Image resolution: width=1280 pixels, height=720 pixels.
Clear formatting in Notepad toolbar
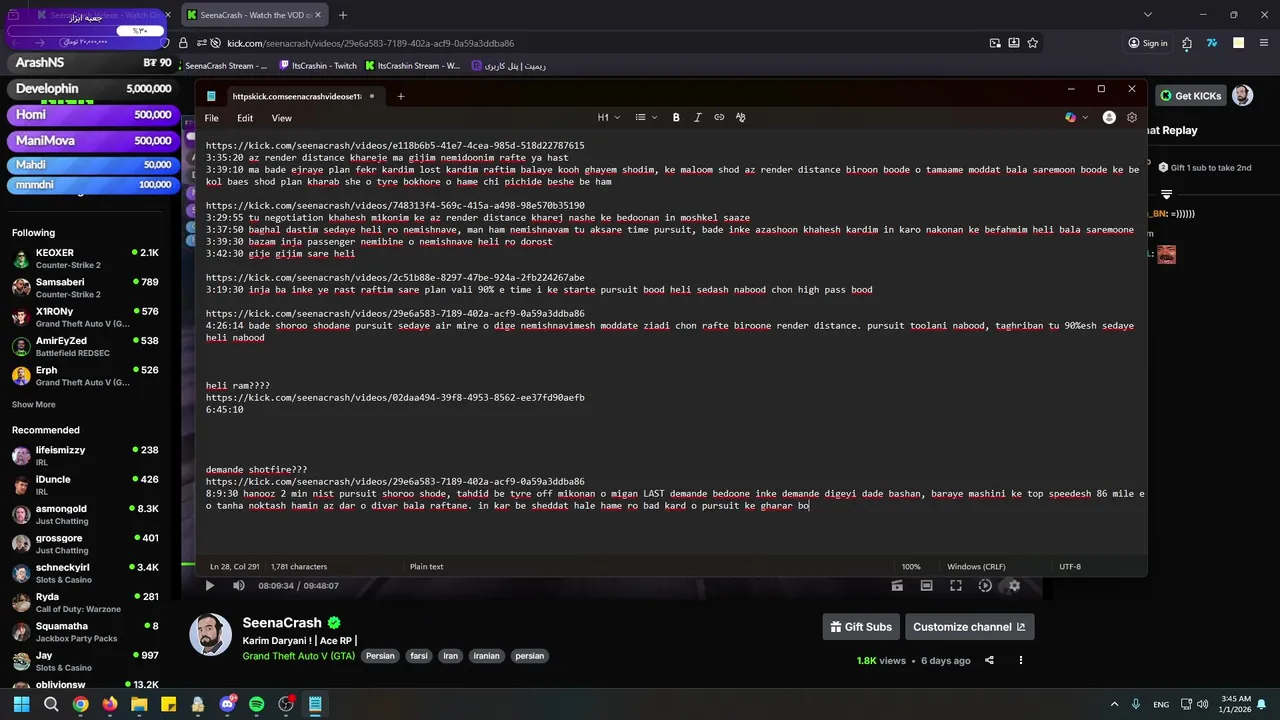(x=740, y=117)
